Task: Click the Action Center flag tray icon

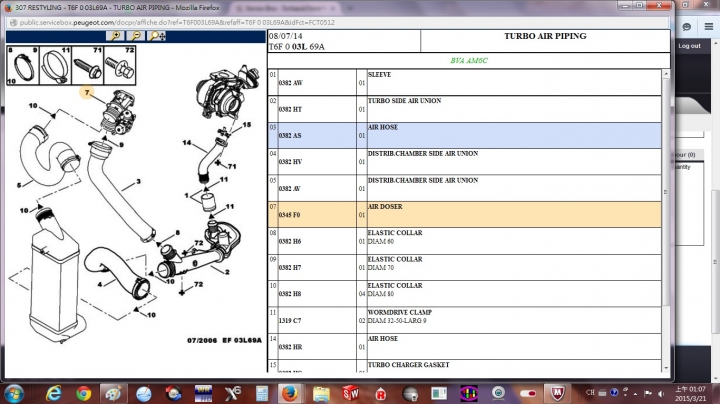Action: [648, 393]
